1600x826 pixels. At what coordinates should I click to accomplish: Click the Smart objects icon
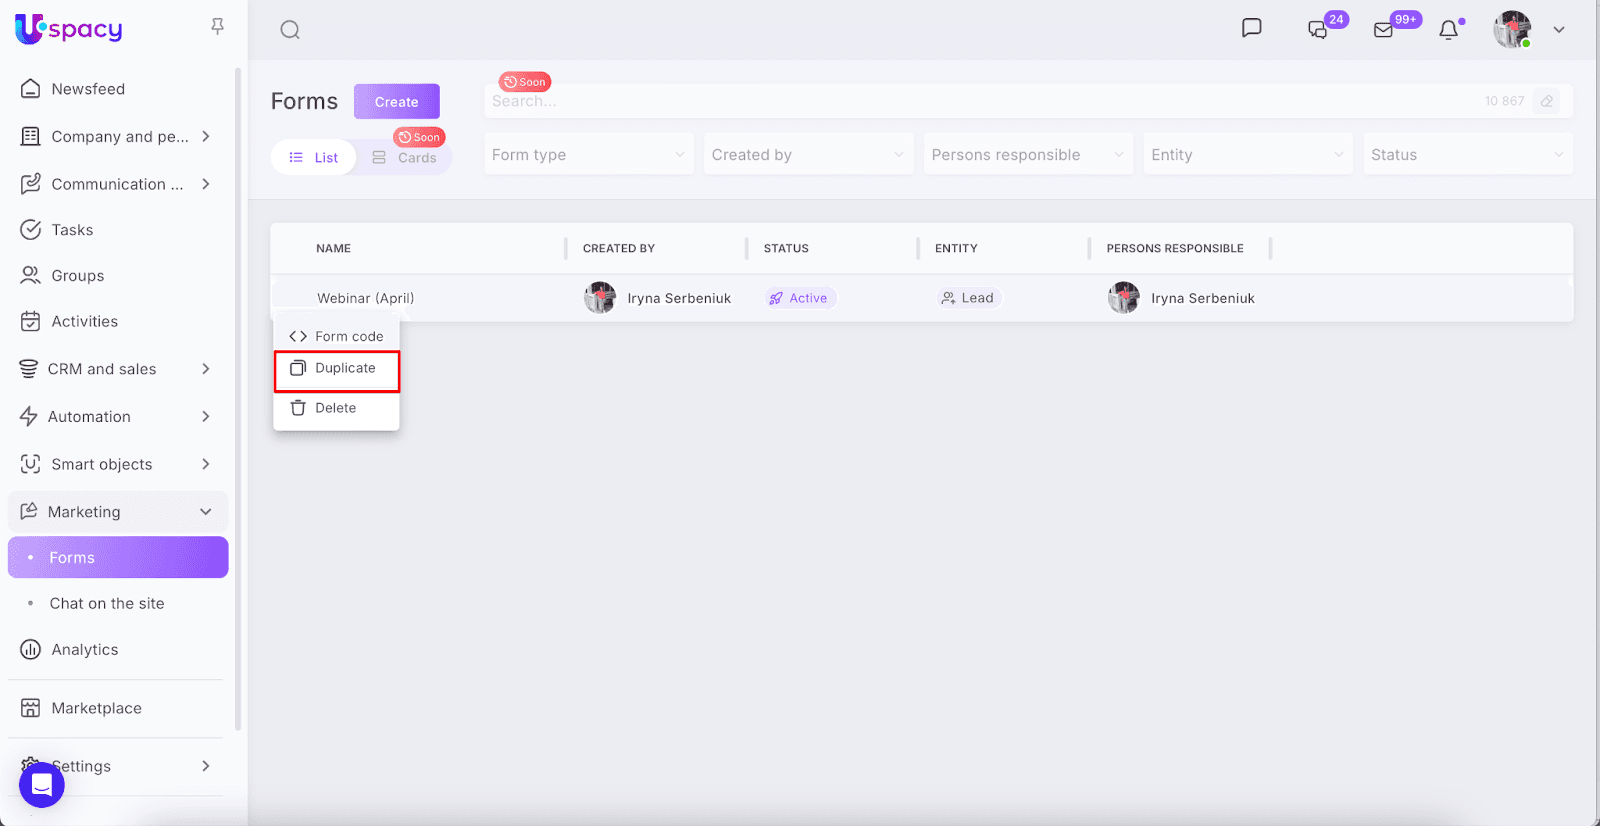[x=31, y=464]
